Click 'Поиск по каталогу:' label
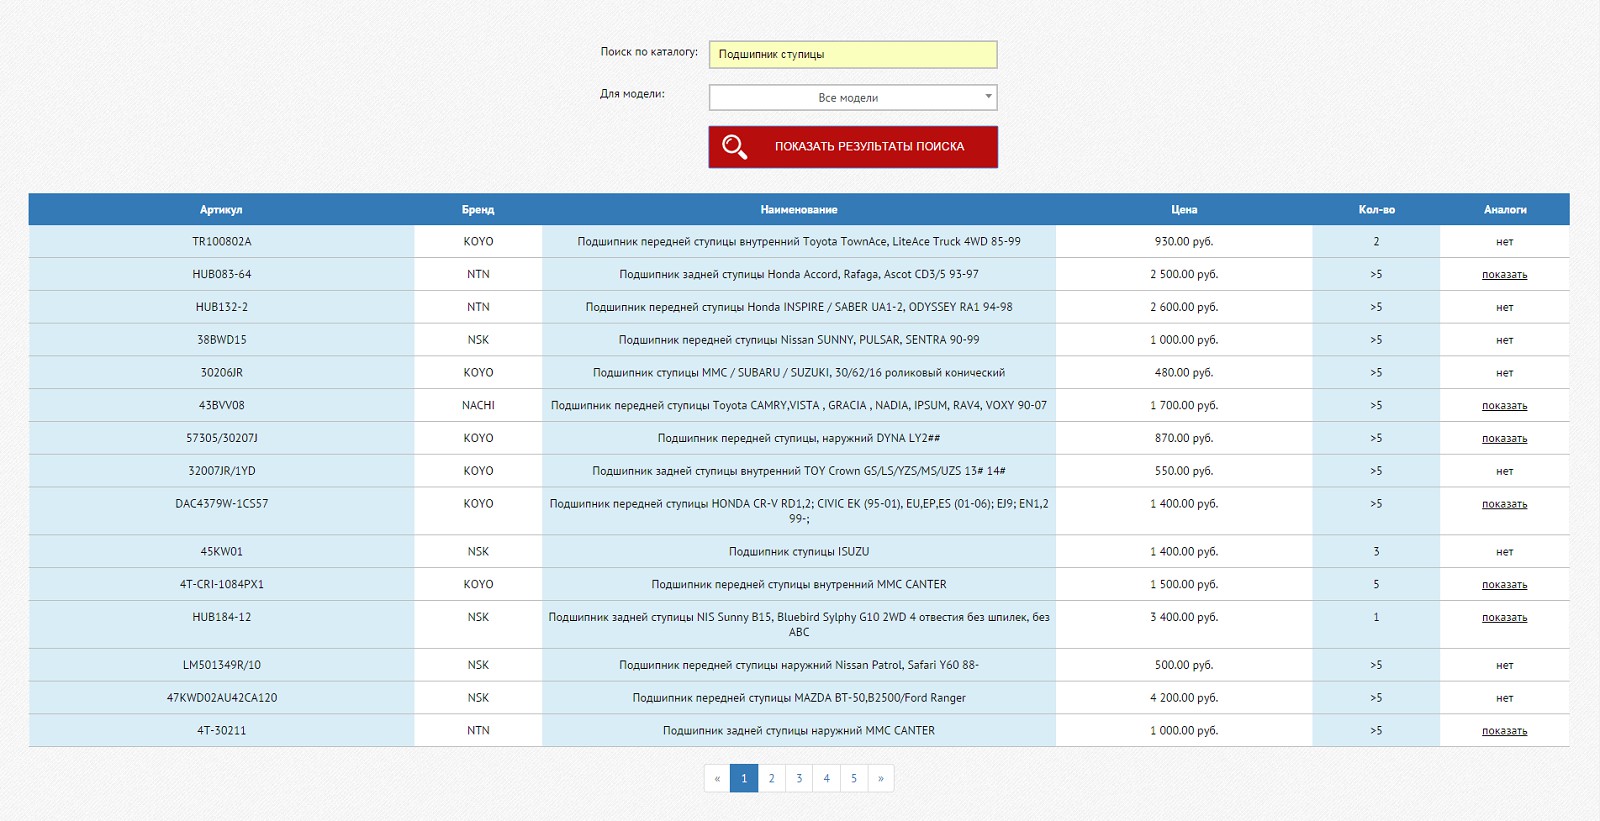Viewport: 1600px width, 821px height. tap(649, 51)
